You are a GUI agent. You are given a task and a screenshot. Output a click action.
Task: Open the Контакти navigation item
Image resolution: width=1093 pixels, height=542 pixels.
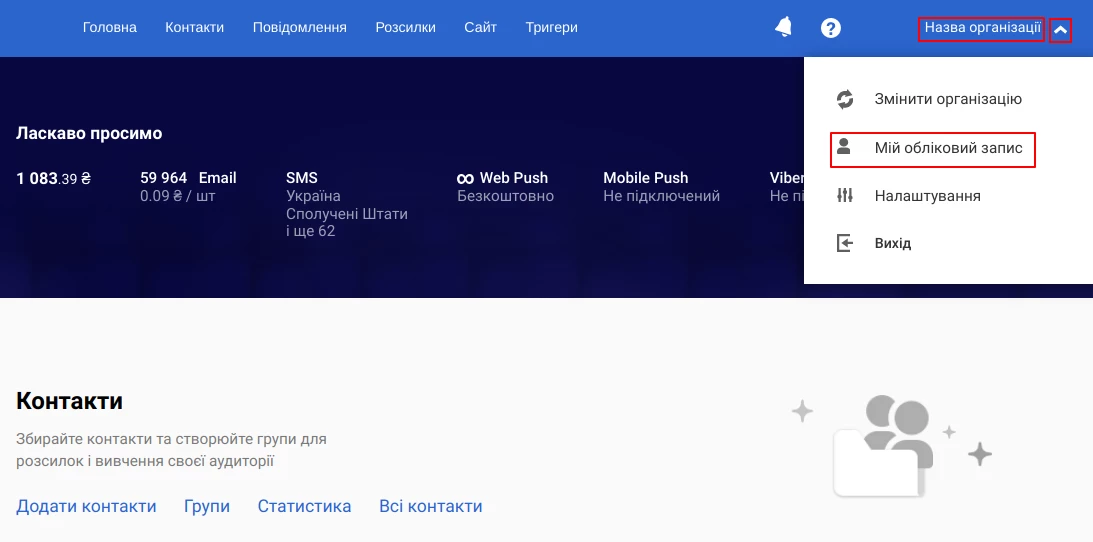click(194, 28)
